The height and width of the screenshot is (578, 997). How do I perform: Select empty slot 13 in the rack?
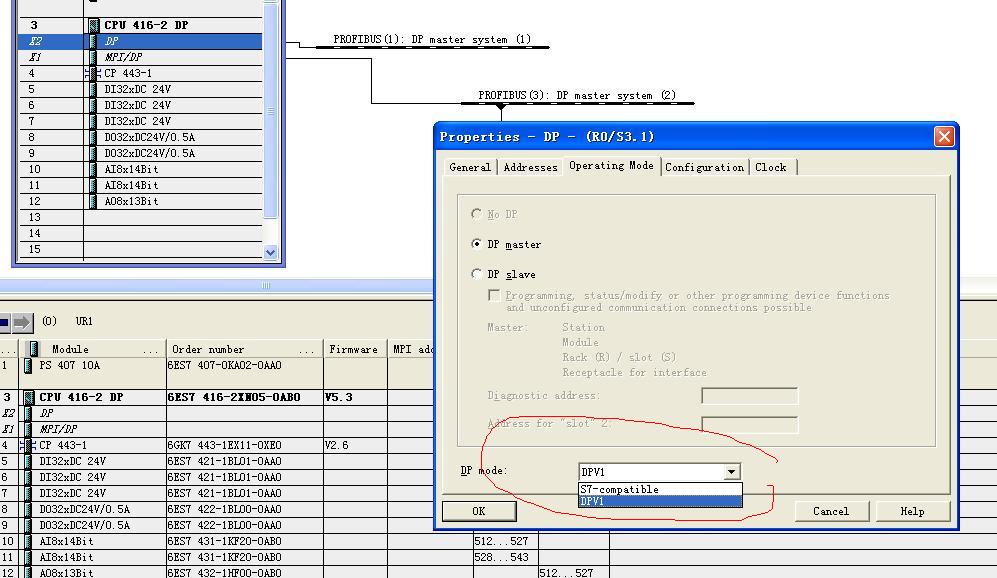click(x=141, y=217)
